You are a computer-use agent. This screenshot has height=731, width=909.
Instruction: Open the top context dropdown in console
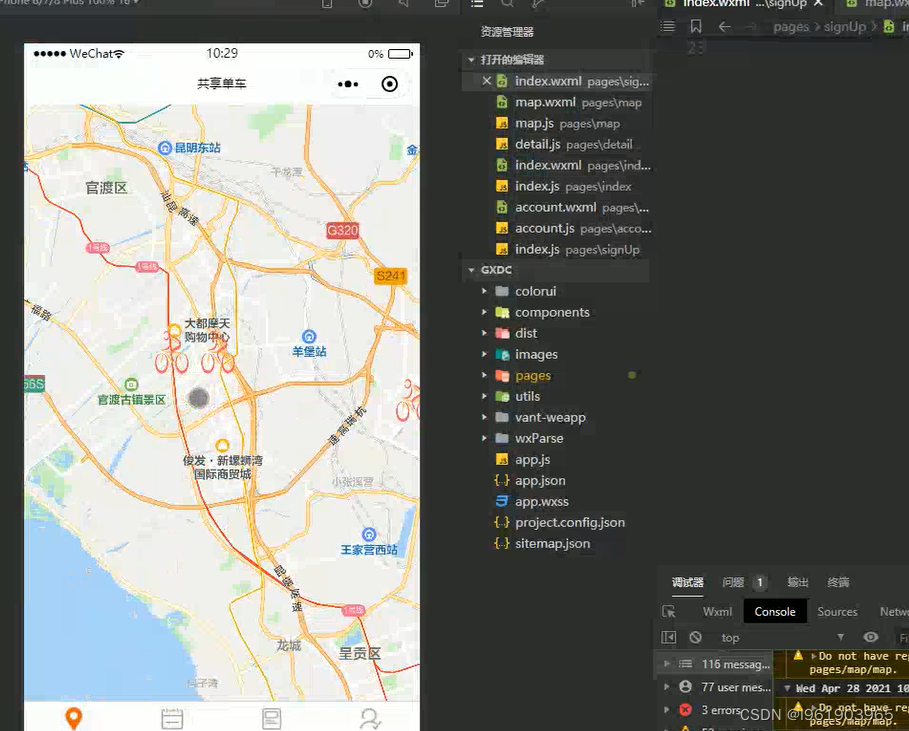pos(782,638)
